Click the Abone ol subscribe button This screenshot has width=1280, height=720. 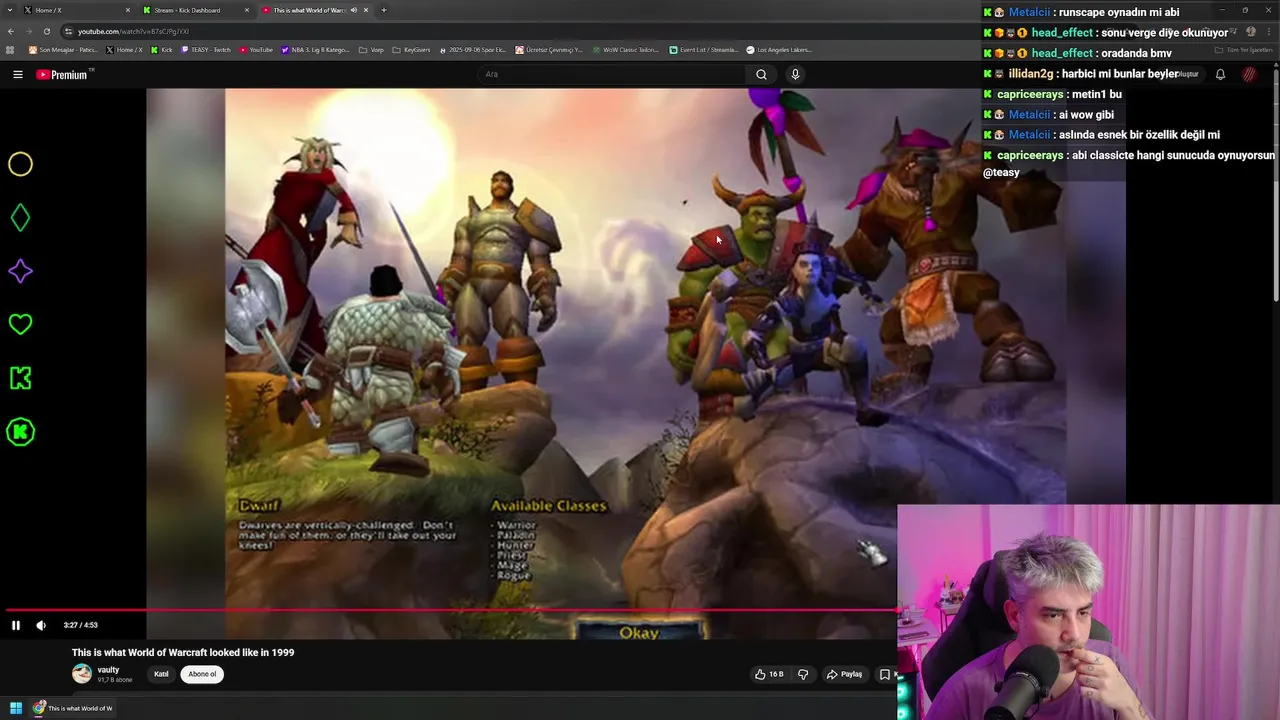(x=202, y=674)
